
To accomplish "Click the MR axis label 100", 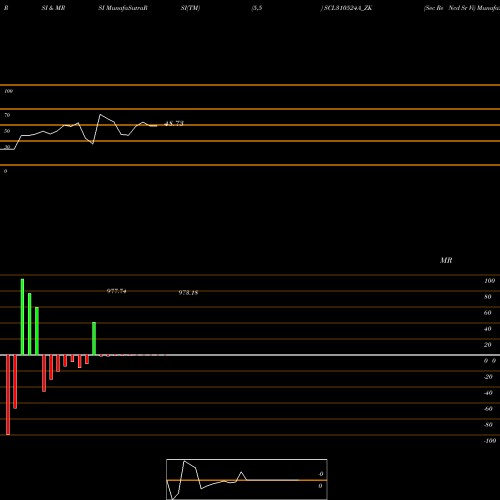I will pos(489,281).
